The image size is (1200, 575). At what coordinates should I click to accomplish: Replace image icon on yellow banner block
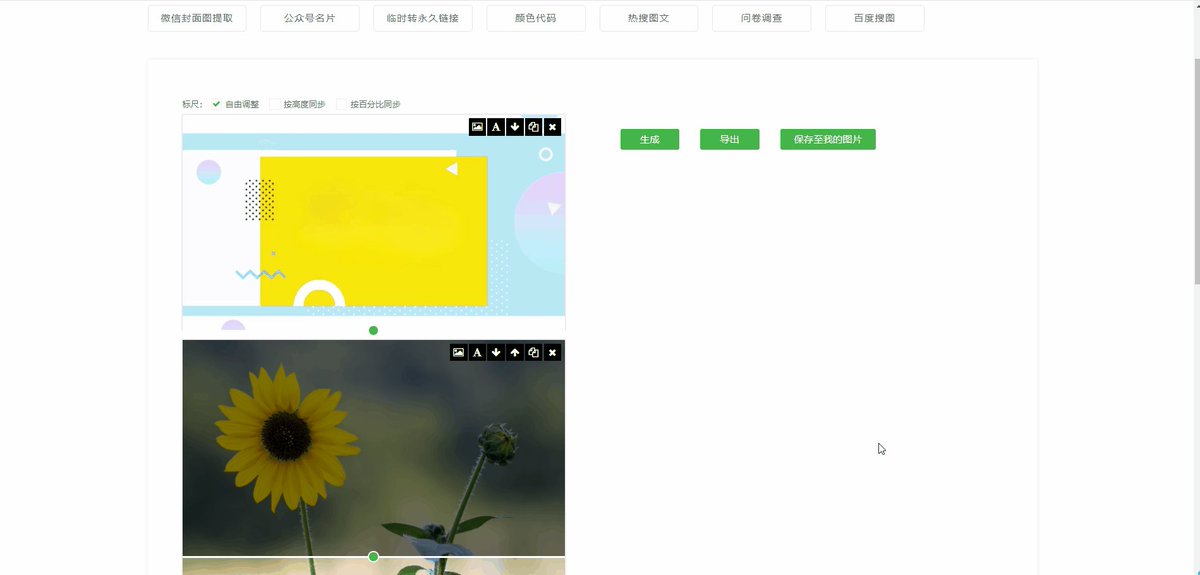(477, 127)
